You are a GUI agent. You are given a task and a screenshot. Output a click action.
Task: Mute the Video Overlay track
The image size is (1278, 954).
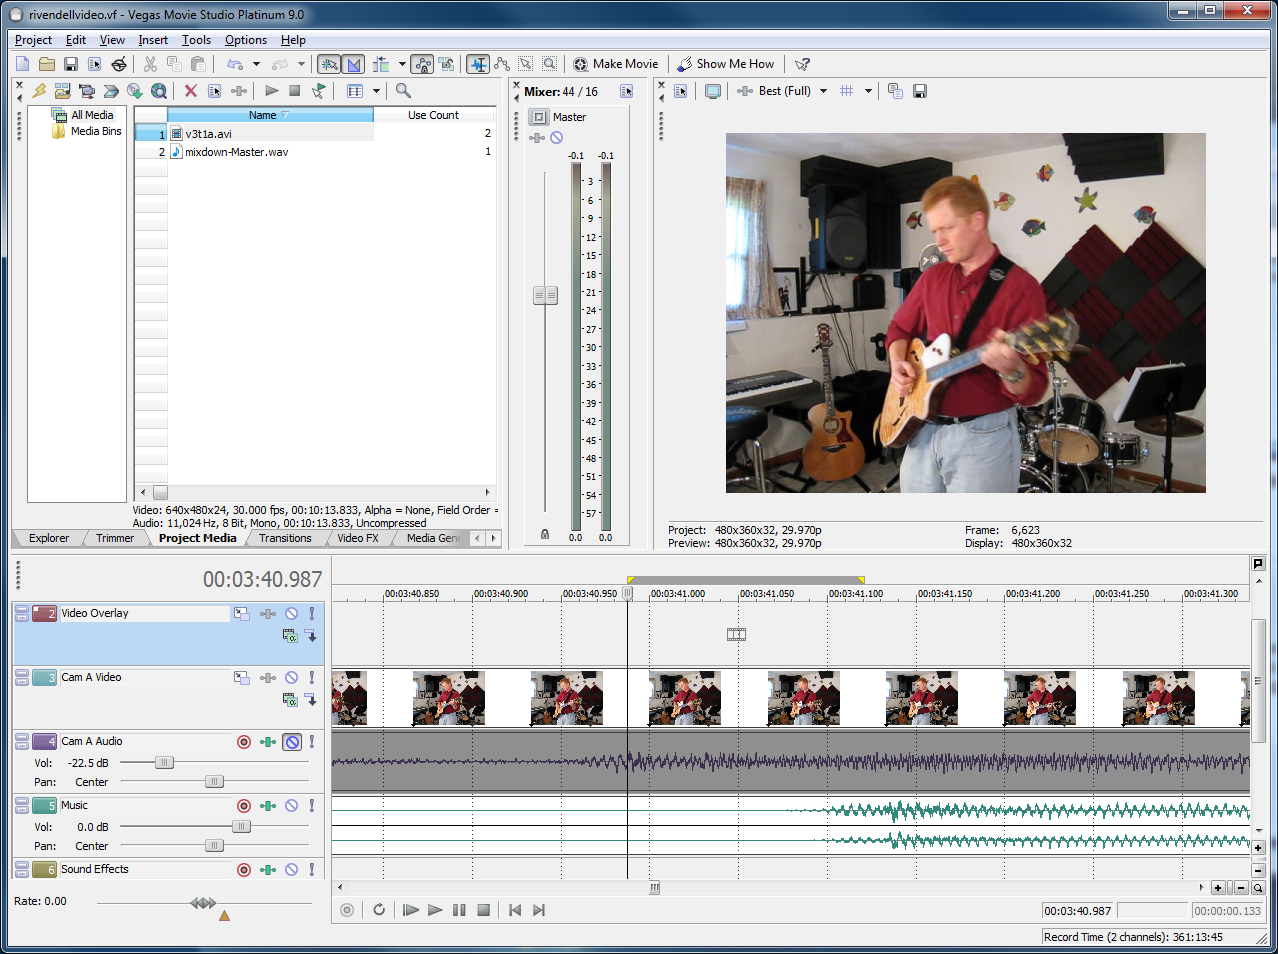tap(292, 614)
